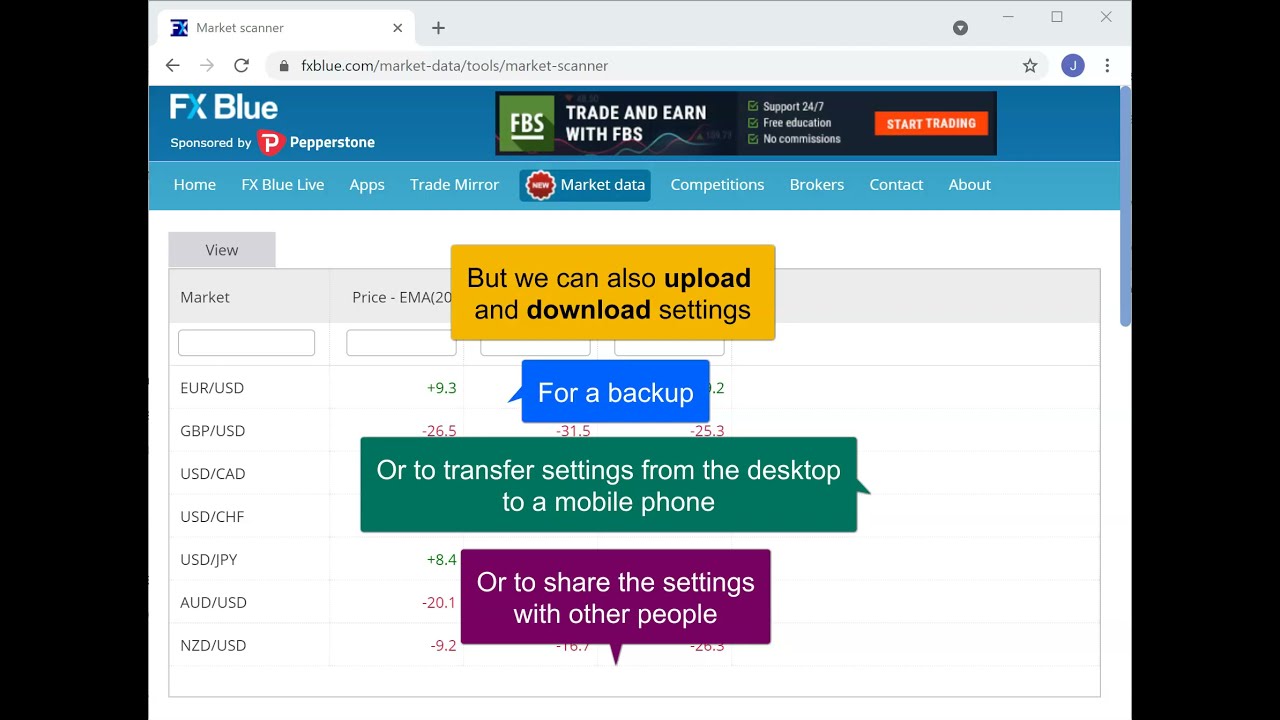
Task: Bookmark this page with the star icon
Action: click(1030, 66)
